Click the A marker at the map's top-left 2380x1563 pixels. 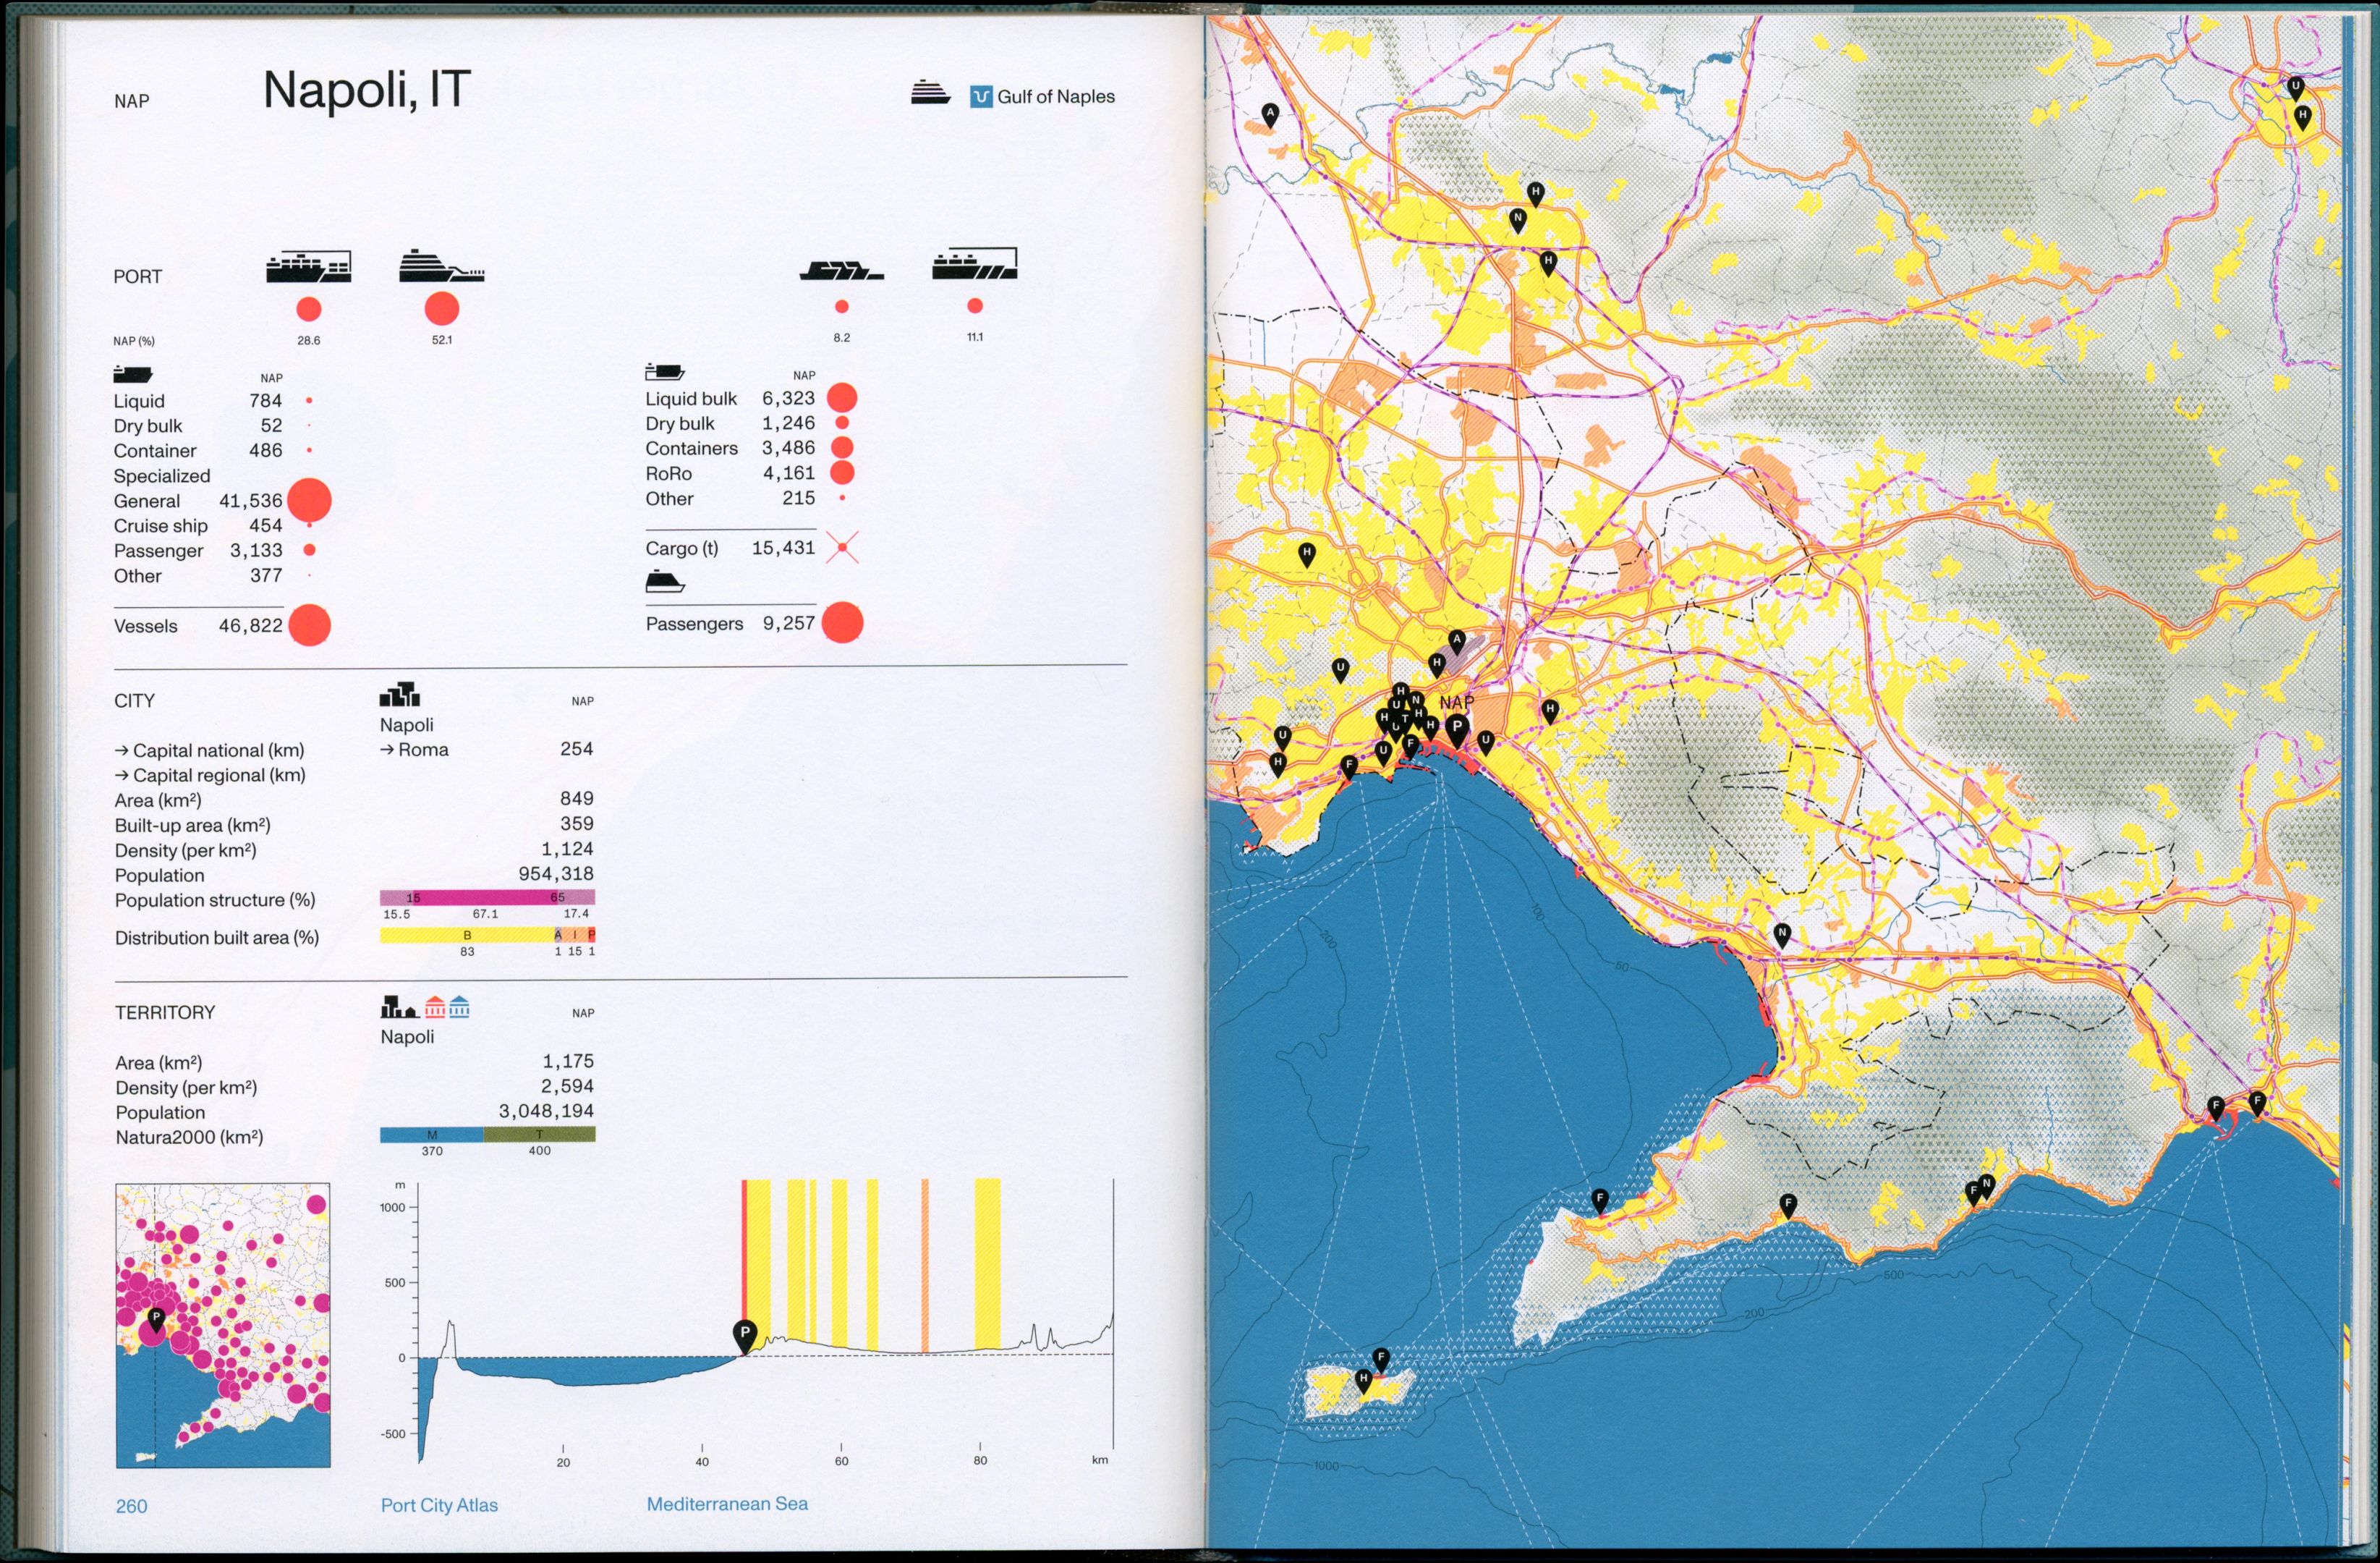1270,114
